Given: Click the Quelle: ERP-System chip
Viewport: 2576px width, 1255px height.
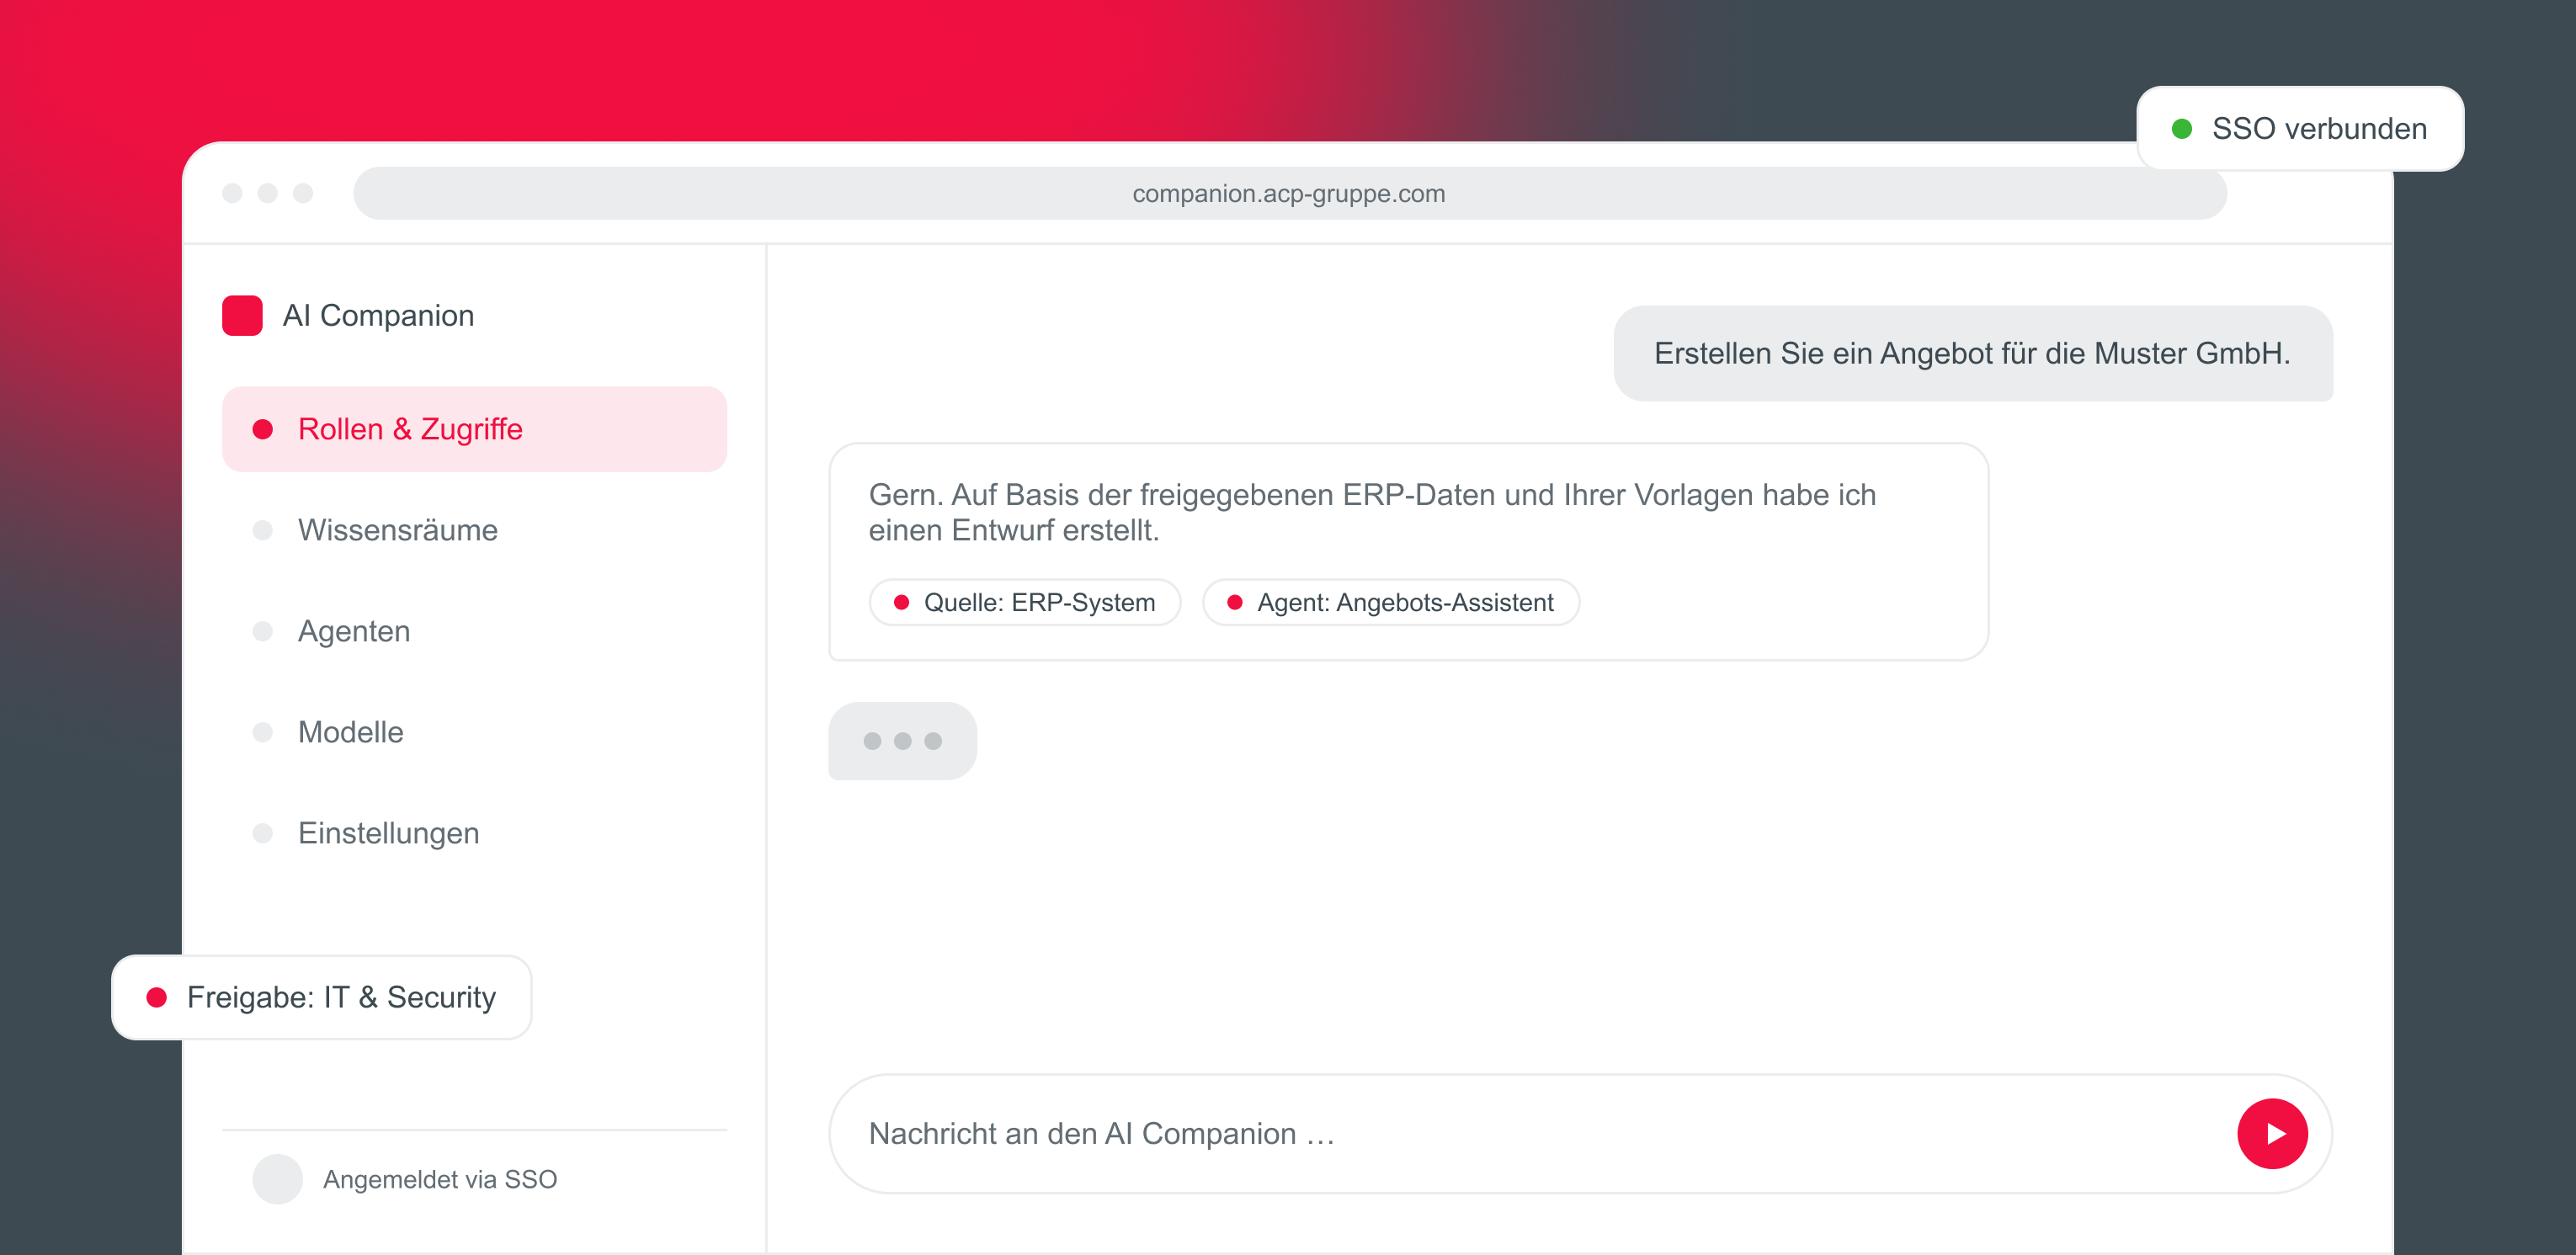Looking at the screenshot, I should click(1025, 602).
